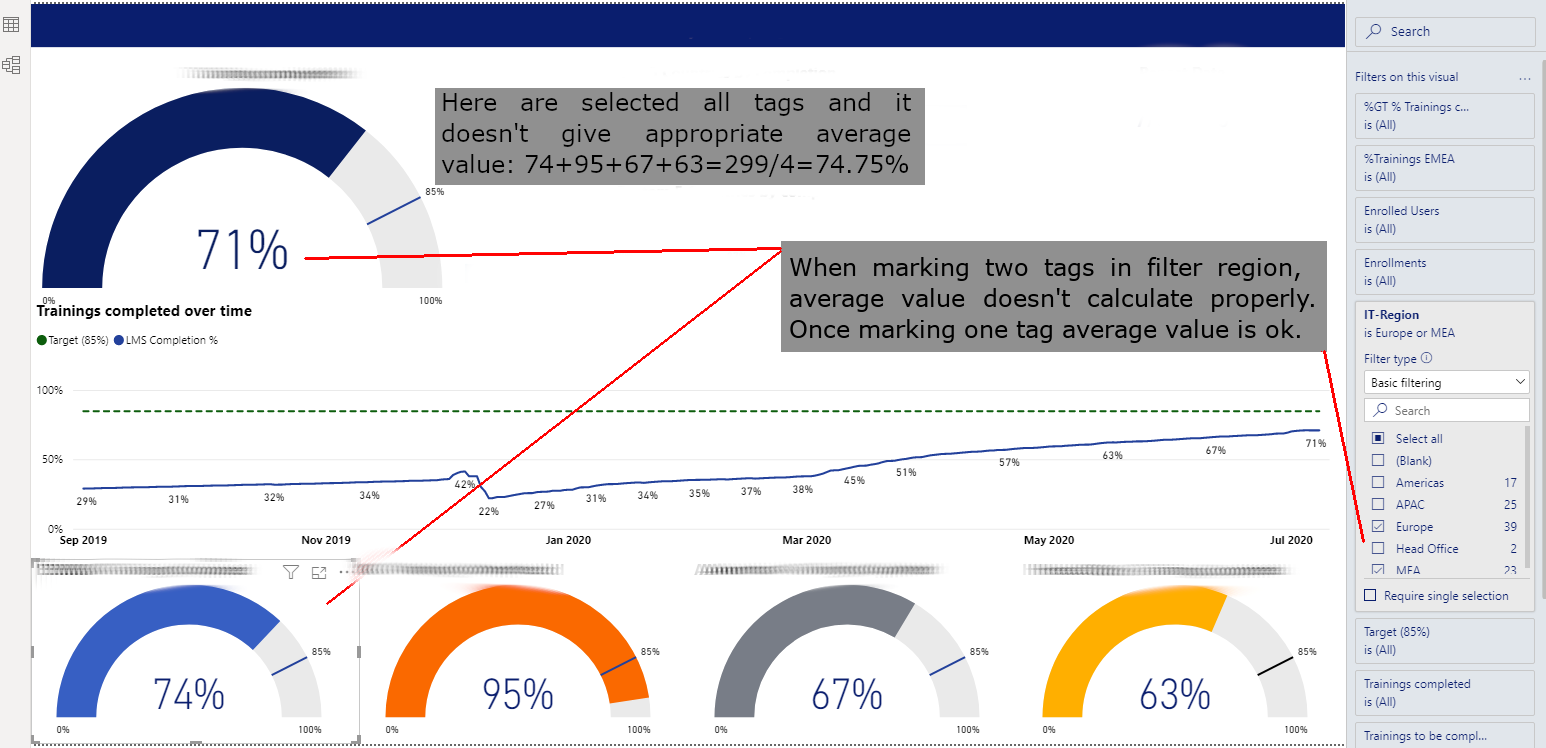The width and height of the screenshot is (1546, 748).
Task: Select the orange 95% gauge
Action: (x=517, y=652)
